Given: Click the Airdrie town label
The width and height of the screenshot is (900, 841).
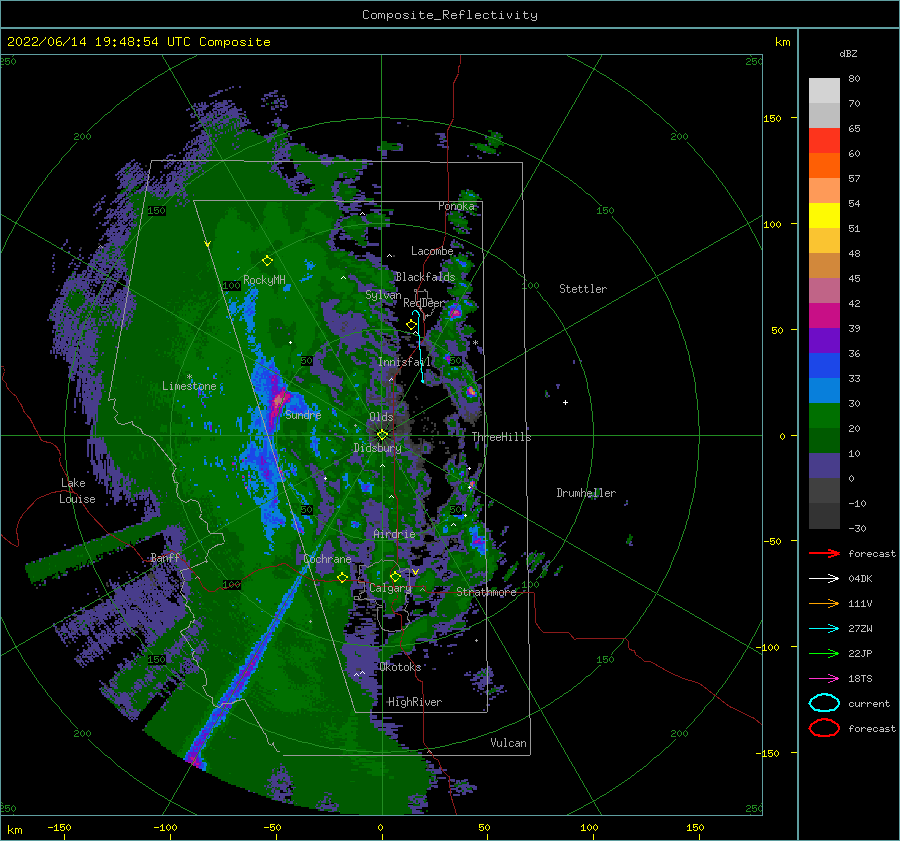Looking at the screenshot, I should (394, 534).
